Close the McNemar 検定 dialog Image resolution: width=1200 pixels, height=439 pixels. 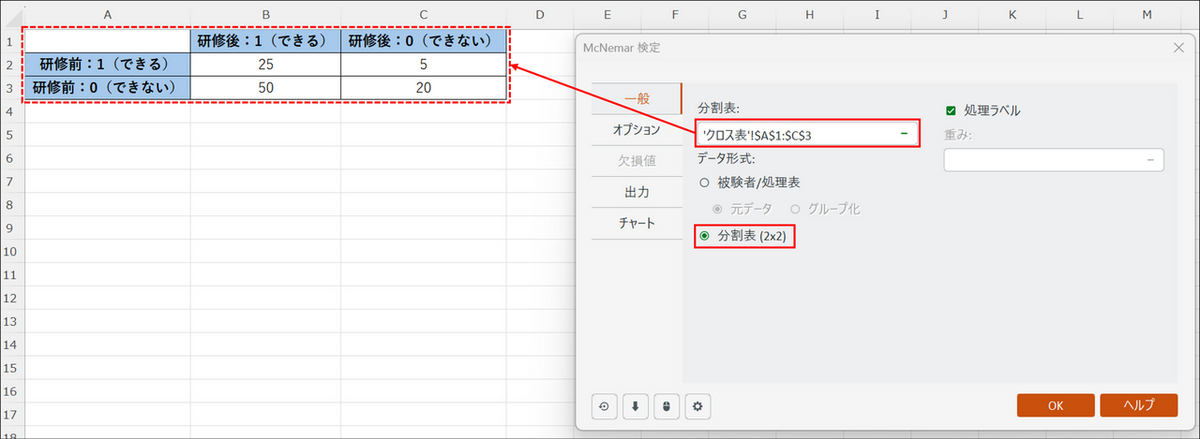[1176, 47]
